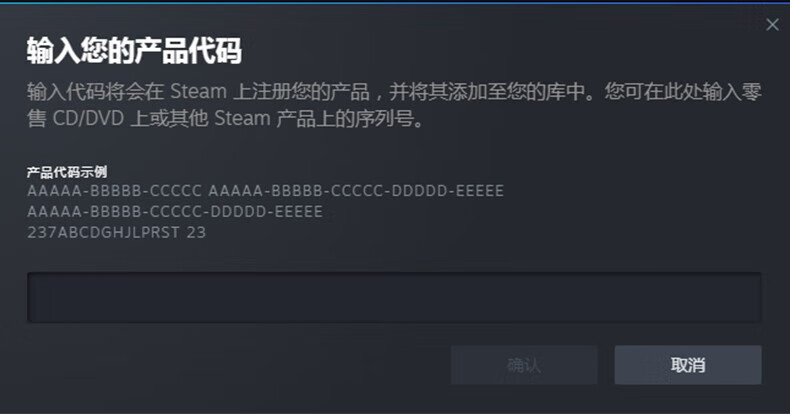
Task: Select the 237ABCDGHJLPRST 23 example code
Action: point(116,232)
